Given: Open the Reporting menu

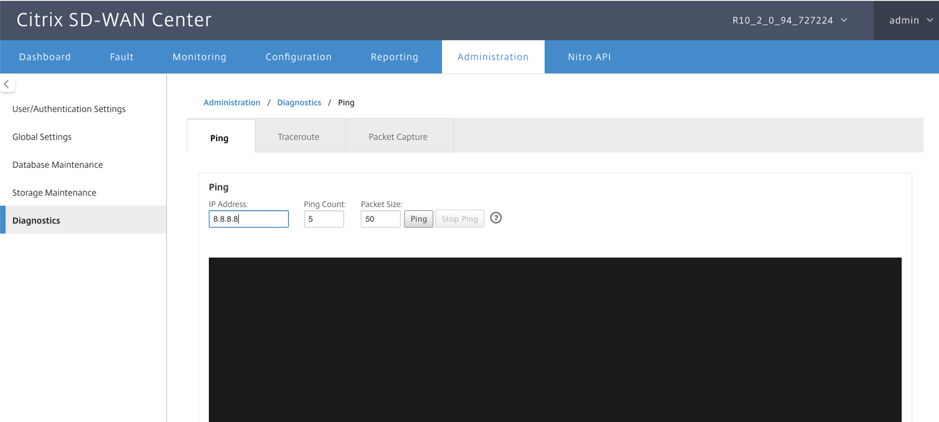Looking at the screenshot, I should [395, 57].
